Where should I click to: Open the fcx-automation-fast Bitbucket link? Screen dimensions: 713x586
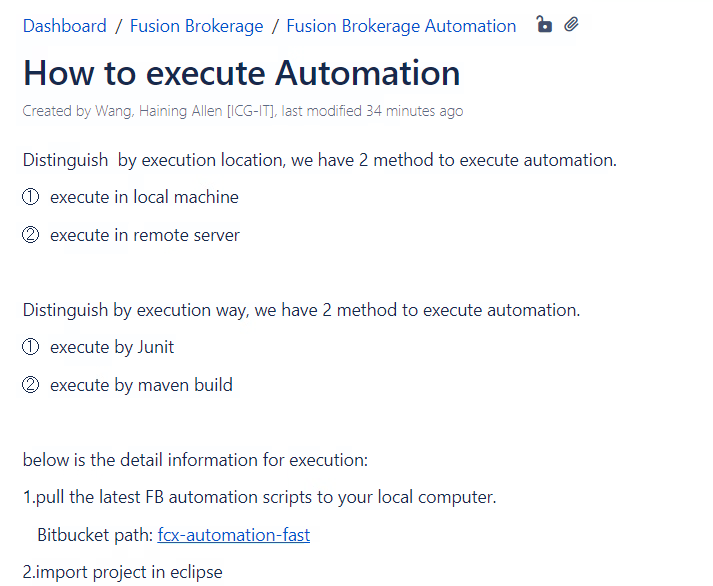[233, 535]
